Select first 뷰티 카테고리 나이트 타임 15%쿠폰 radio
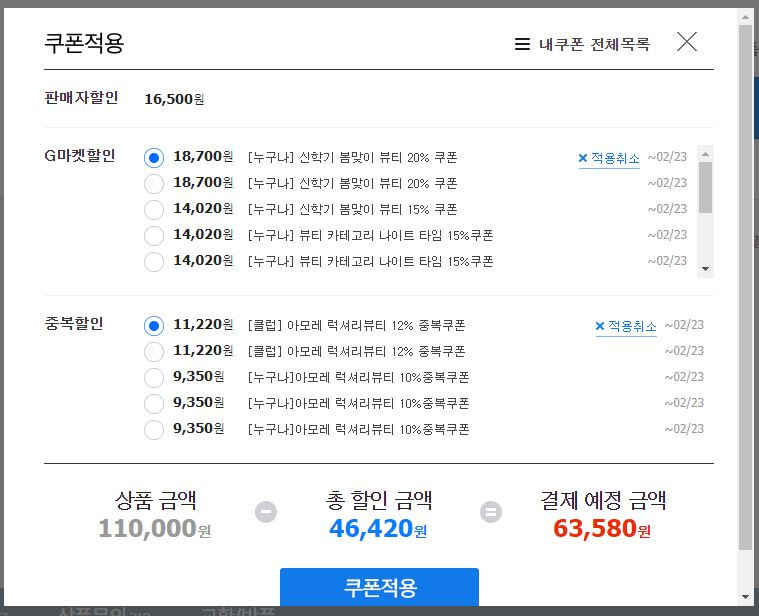The width and height of the screenshot is (759, 616). [154, 236]
